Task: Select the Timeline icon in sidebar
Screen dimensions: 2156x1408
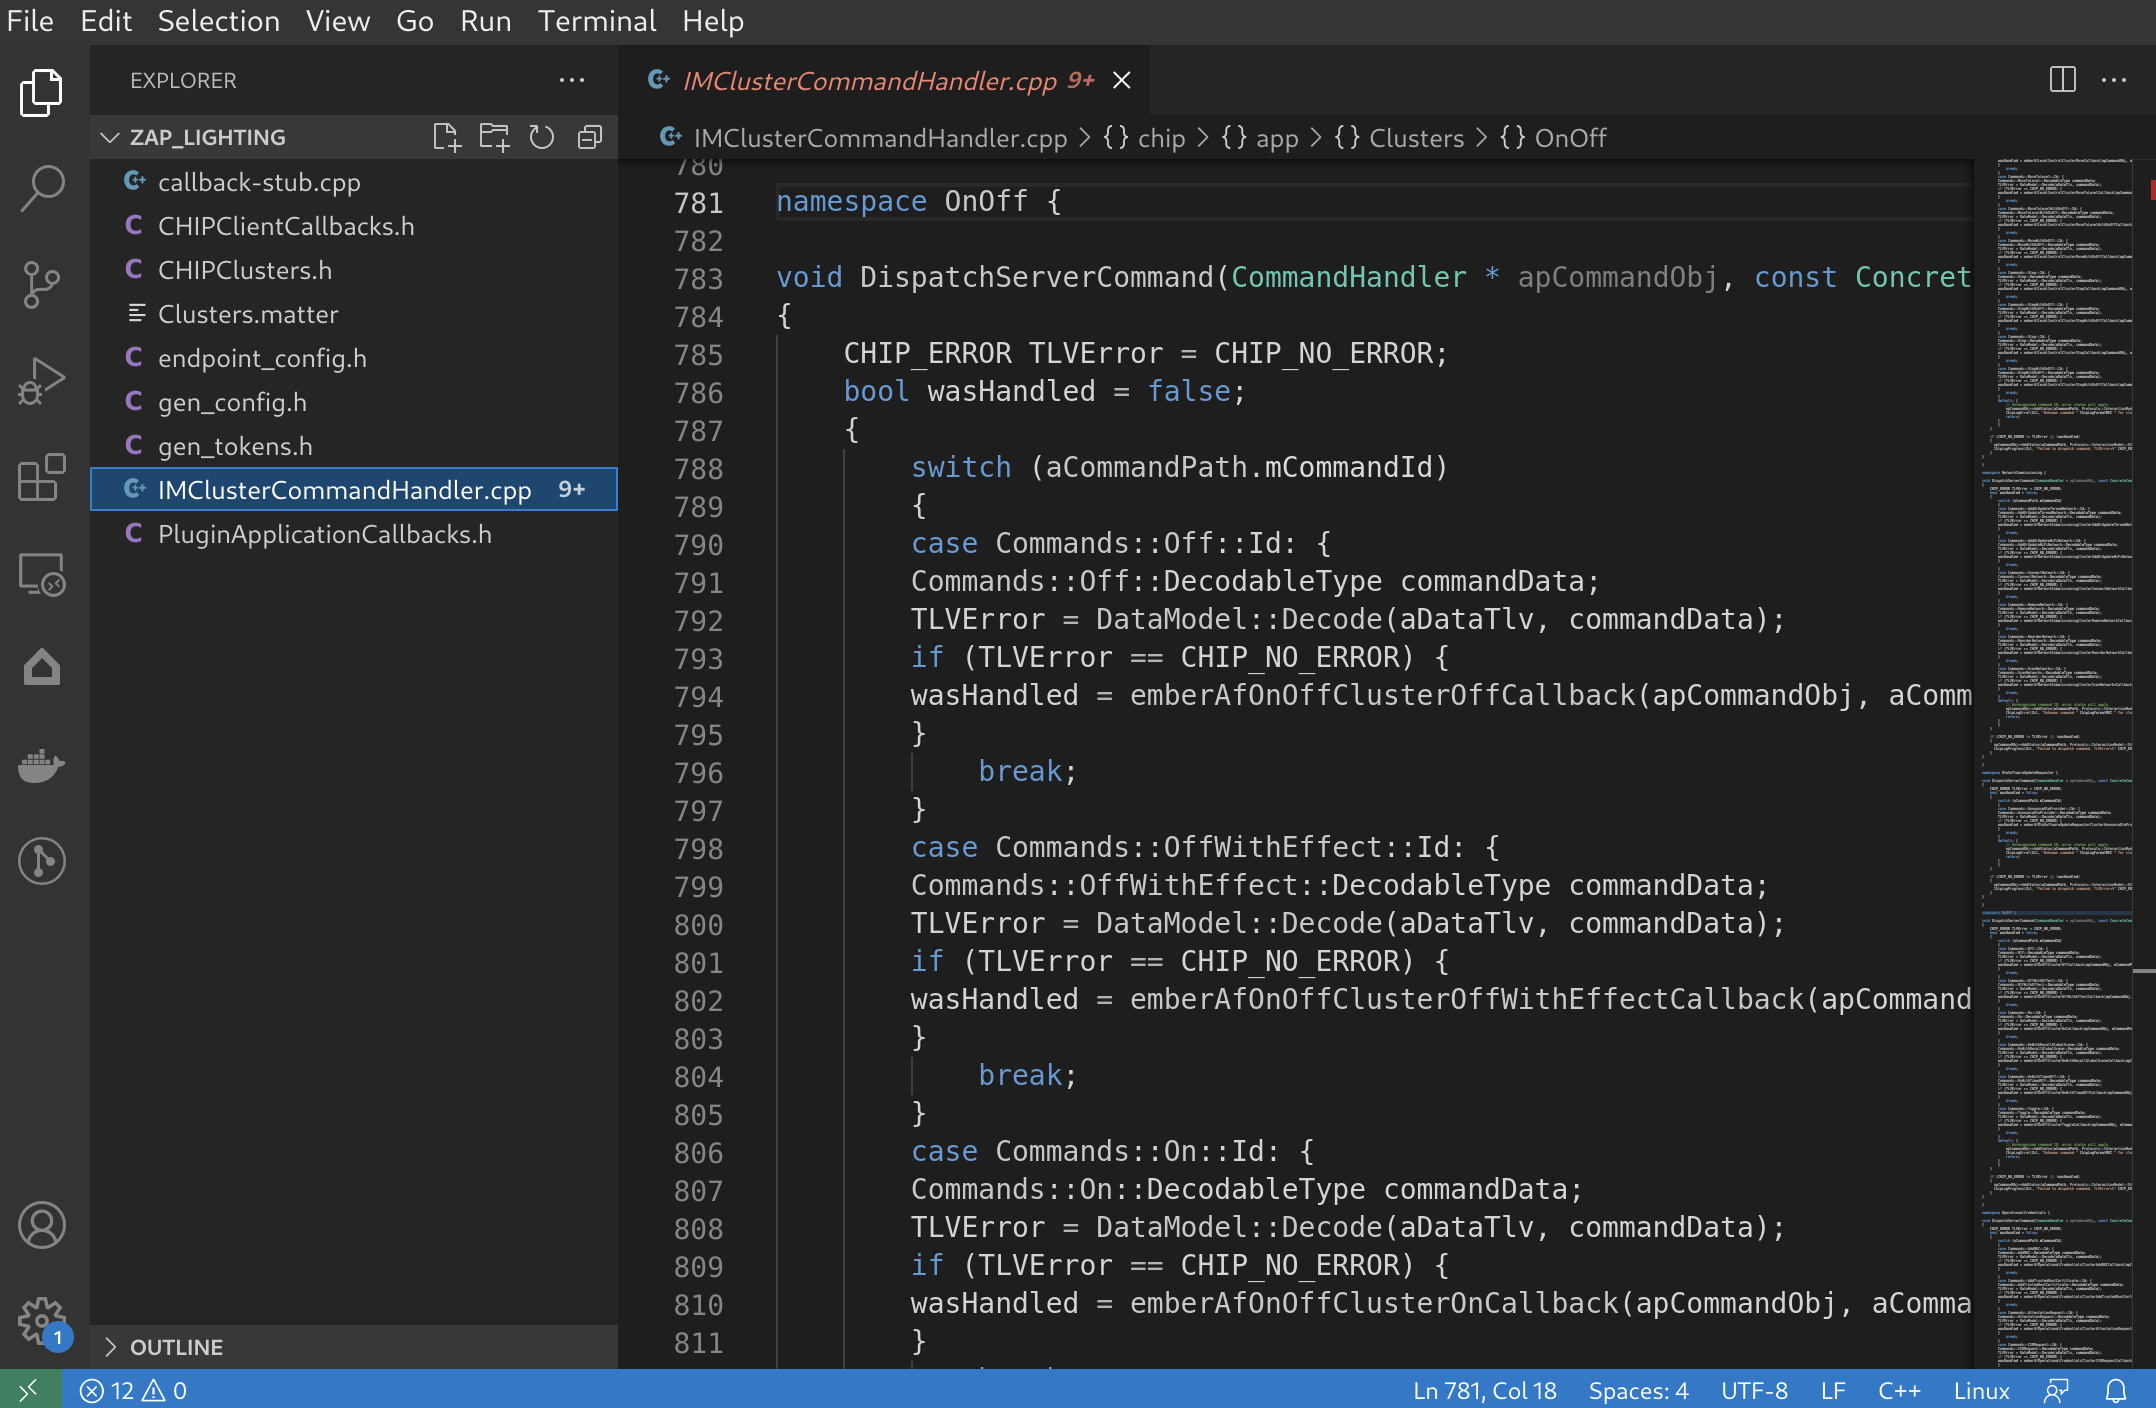Action: click(x=42, y=861)
